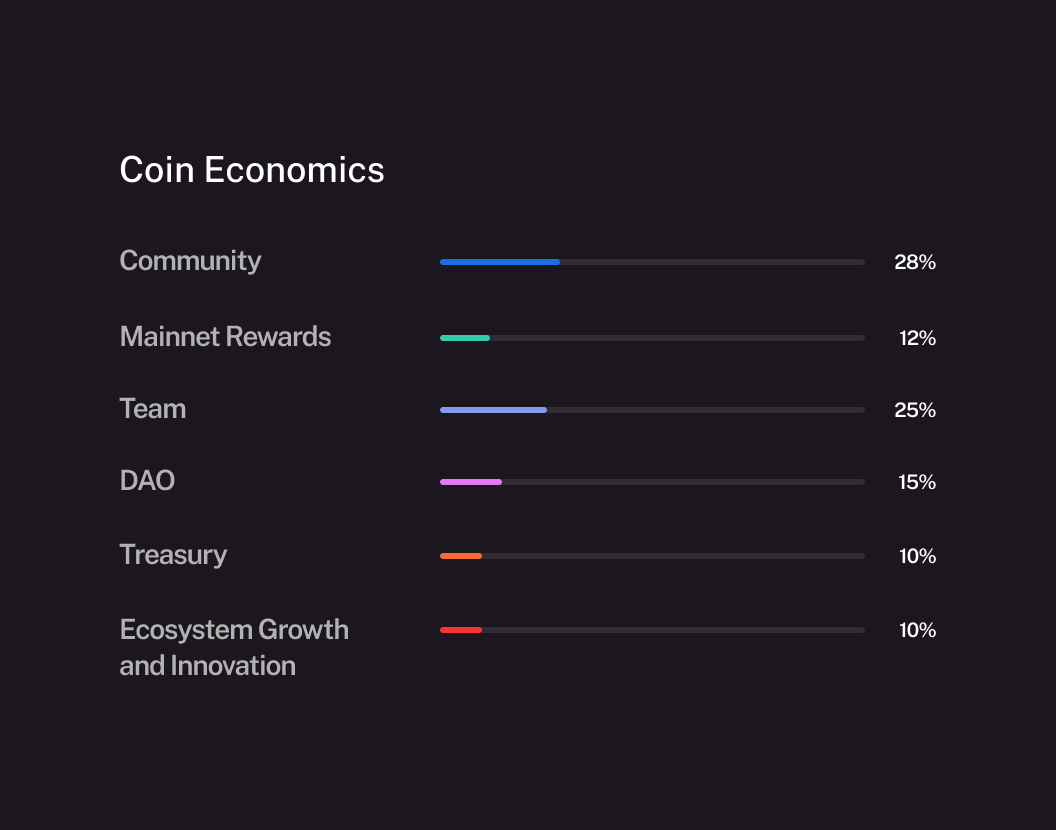Click the red Ecosystem Growth bar fill
The image size is (1056, 830).
[x=461, y=630]
